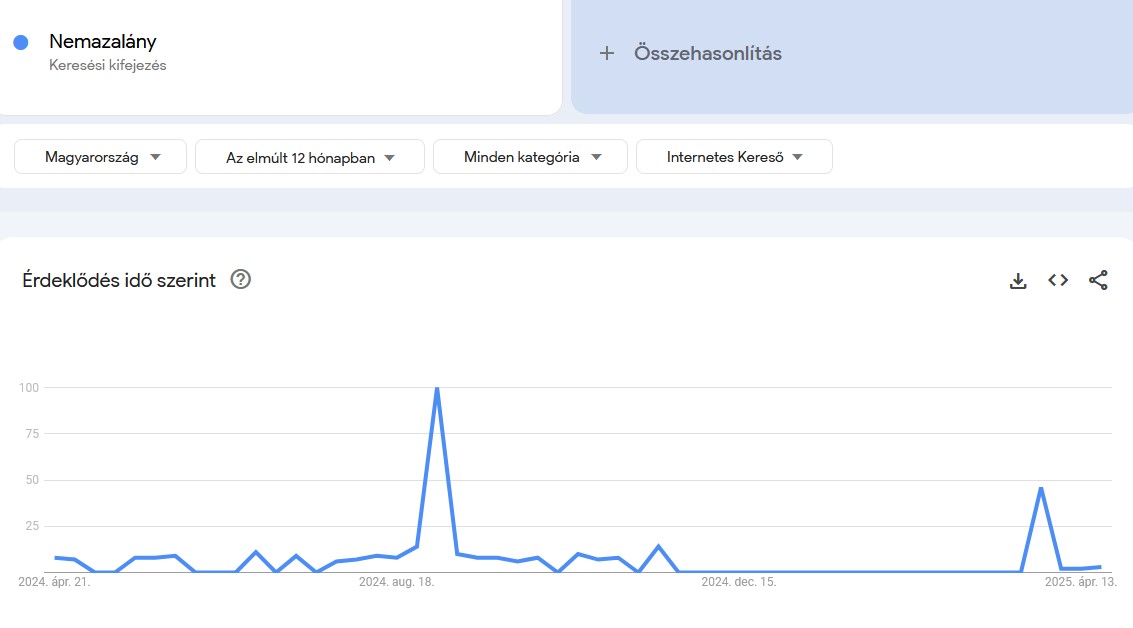Image resolution: width=1133 pixels, height=628 pixels.
Task: Open help for Érdeklődés idő szerint
Action: [x=240, y=280]
